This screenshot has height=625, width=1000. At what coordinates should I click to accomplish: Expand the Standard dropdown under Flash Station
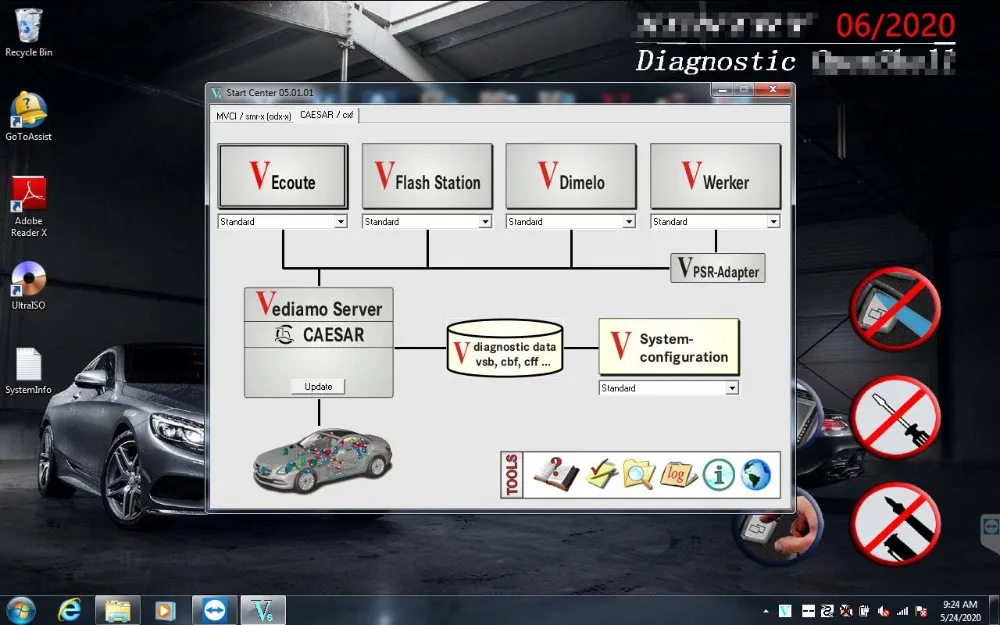tap(485, 221)
